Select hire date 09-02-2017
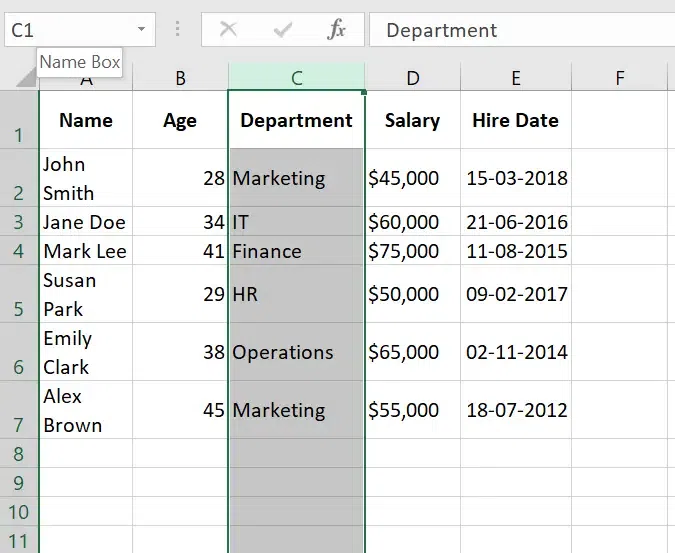The height and width of the screenshot is (553, 675). [x=516, y=294]
